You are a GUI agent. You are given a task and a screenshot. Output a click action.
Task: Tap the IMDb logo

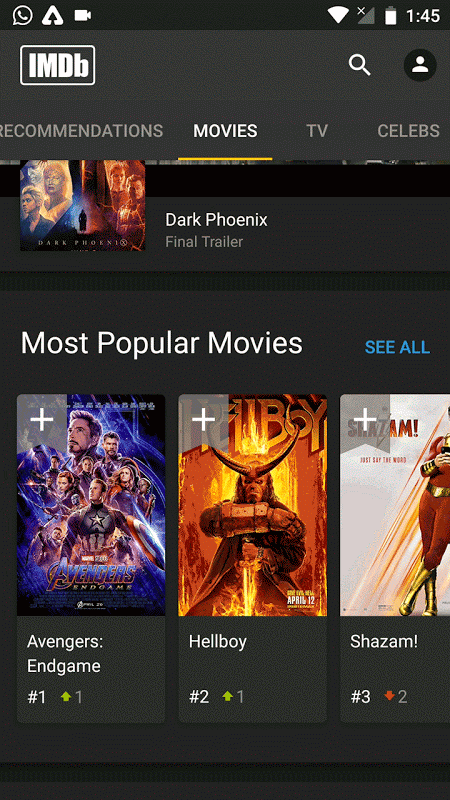click(58, 65)
